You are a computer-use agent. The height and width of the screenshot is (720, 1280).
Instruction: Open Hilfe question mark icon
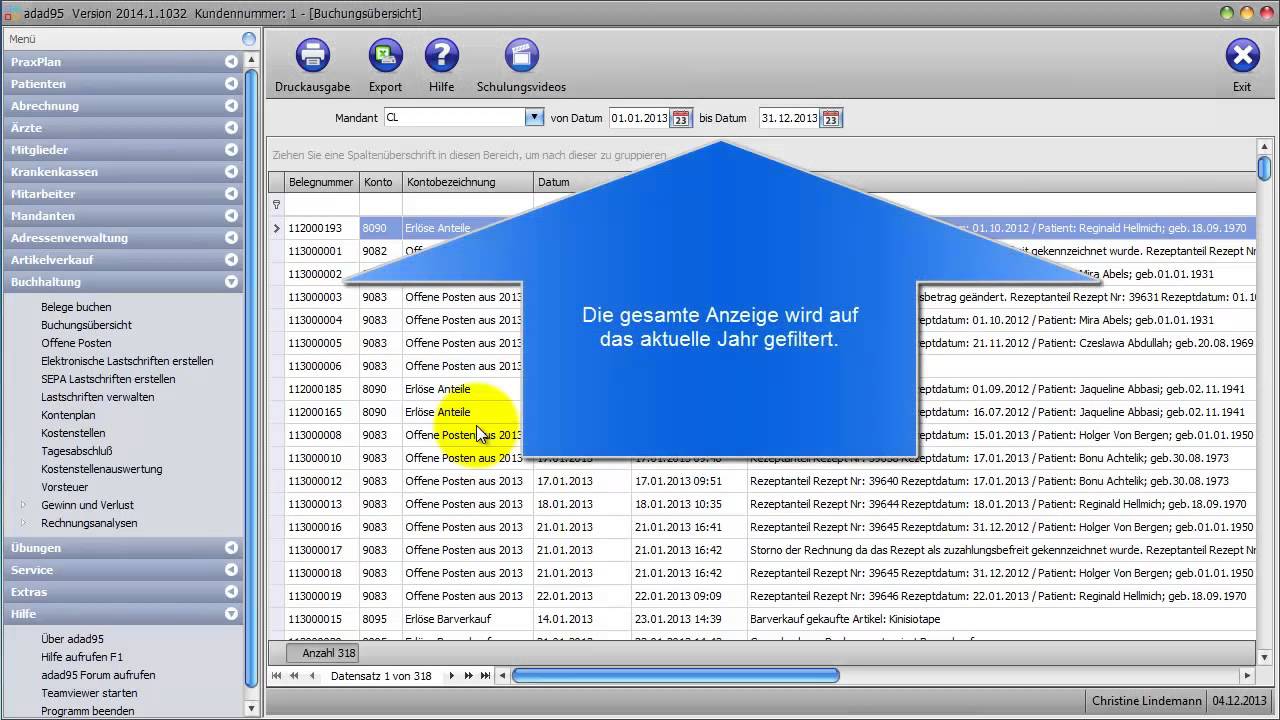441,56
